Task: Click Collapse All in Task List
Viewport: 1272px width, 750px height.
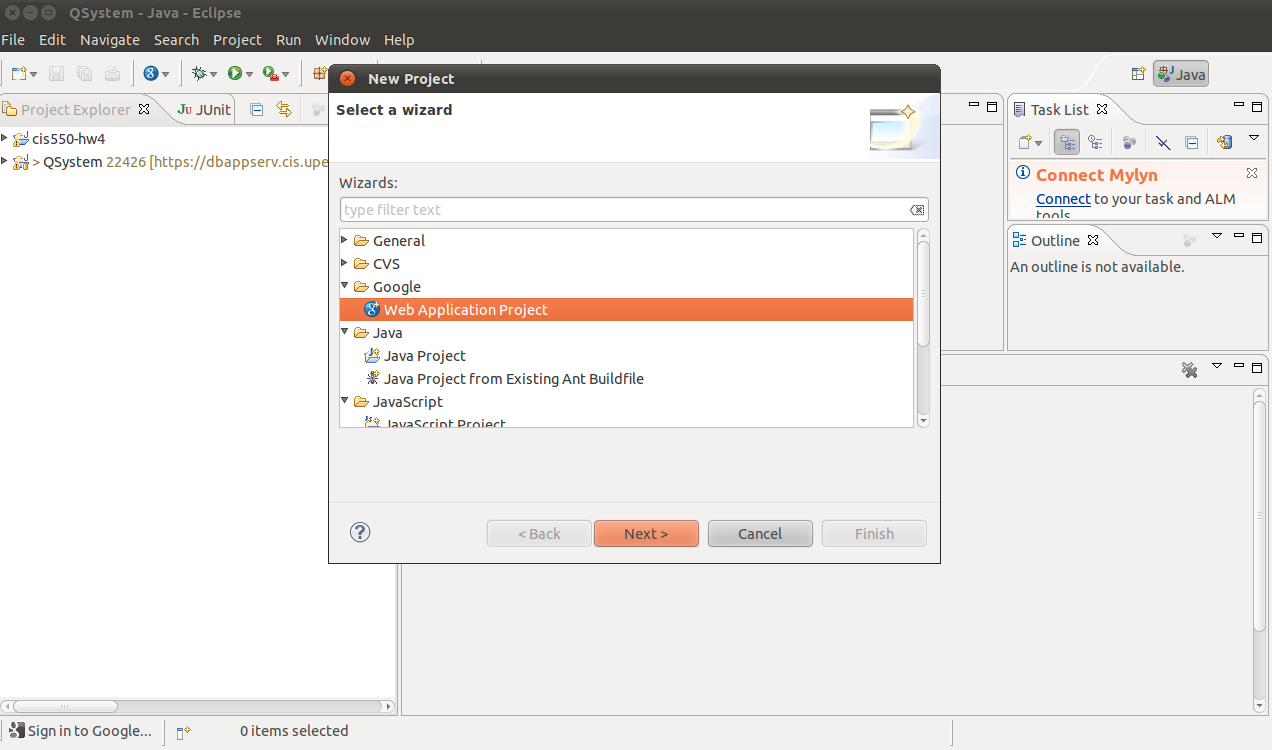Action: click(x=1191, y=142)
